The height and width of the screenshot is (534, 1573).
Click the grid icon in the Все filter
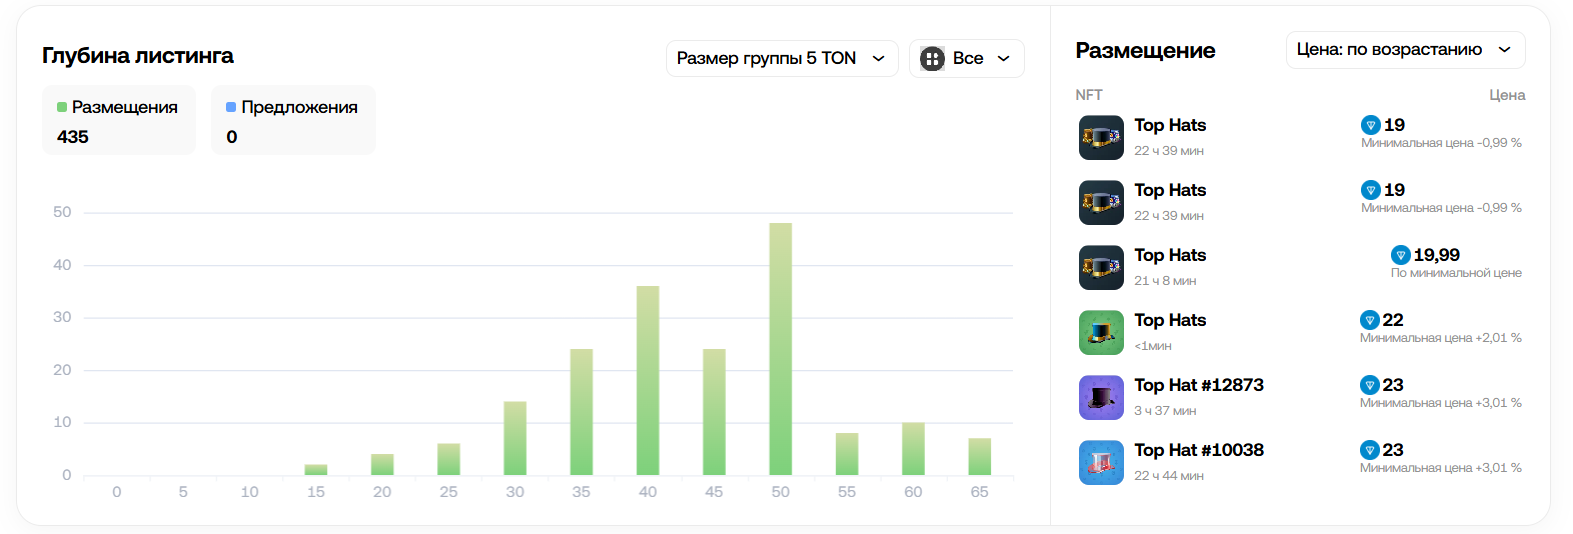(x=932, y=59)
